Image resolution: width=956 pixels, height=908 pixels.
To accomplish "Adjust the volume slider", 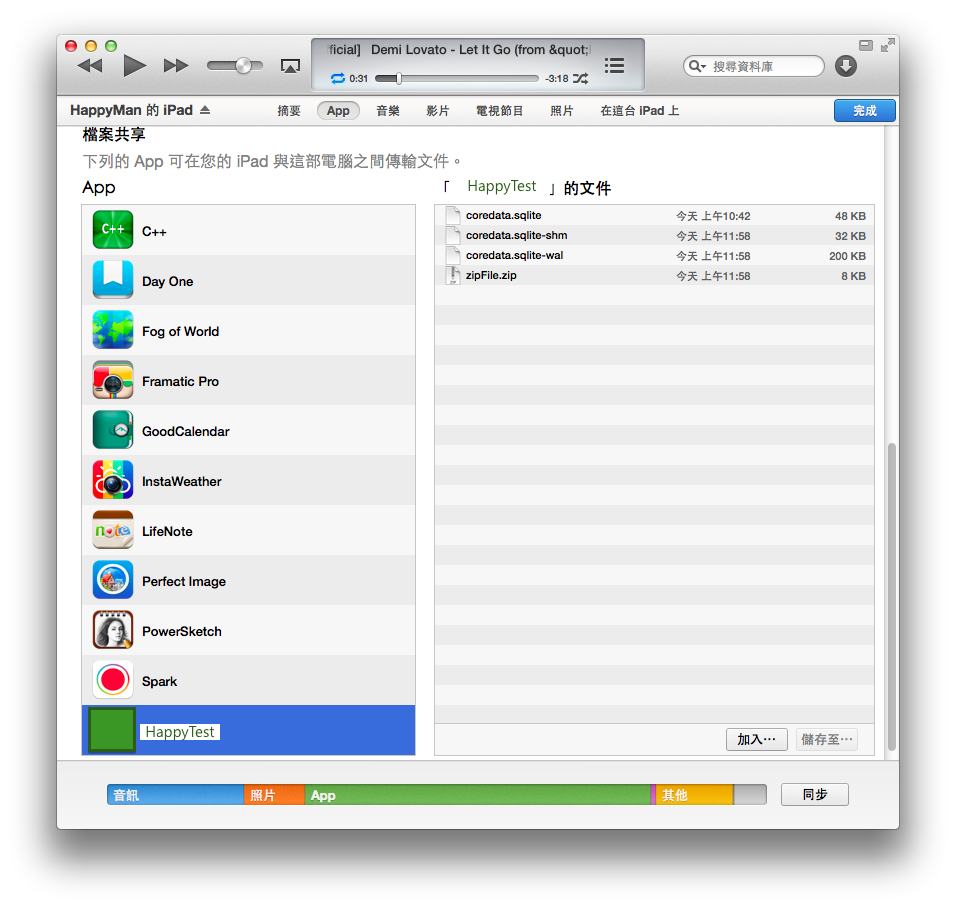I will click(243, 66).
